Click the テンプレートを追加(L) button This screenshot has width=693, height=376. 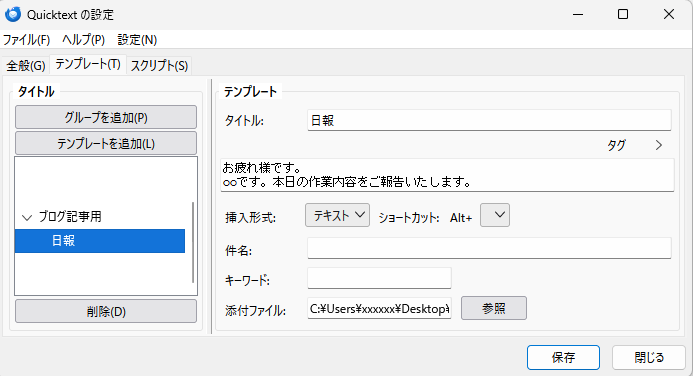point(106,144)
